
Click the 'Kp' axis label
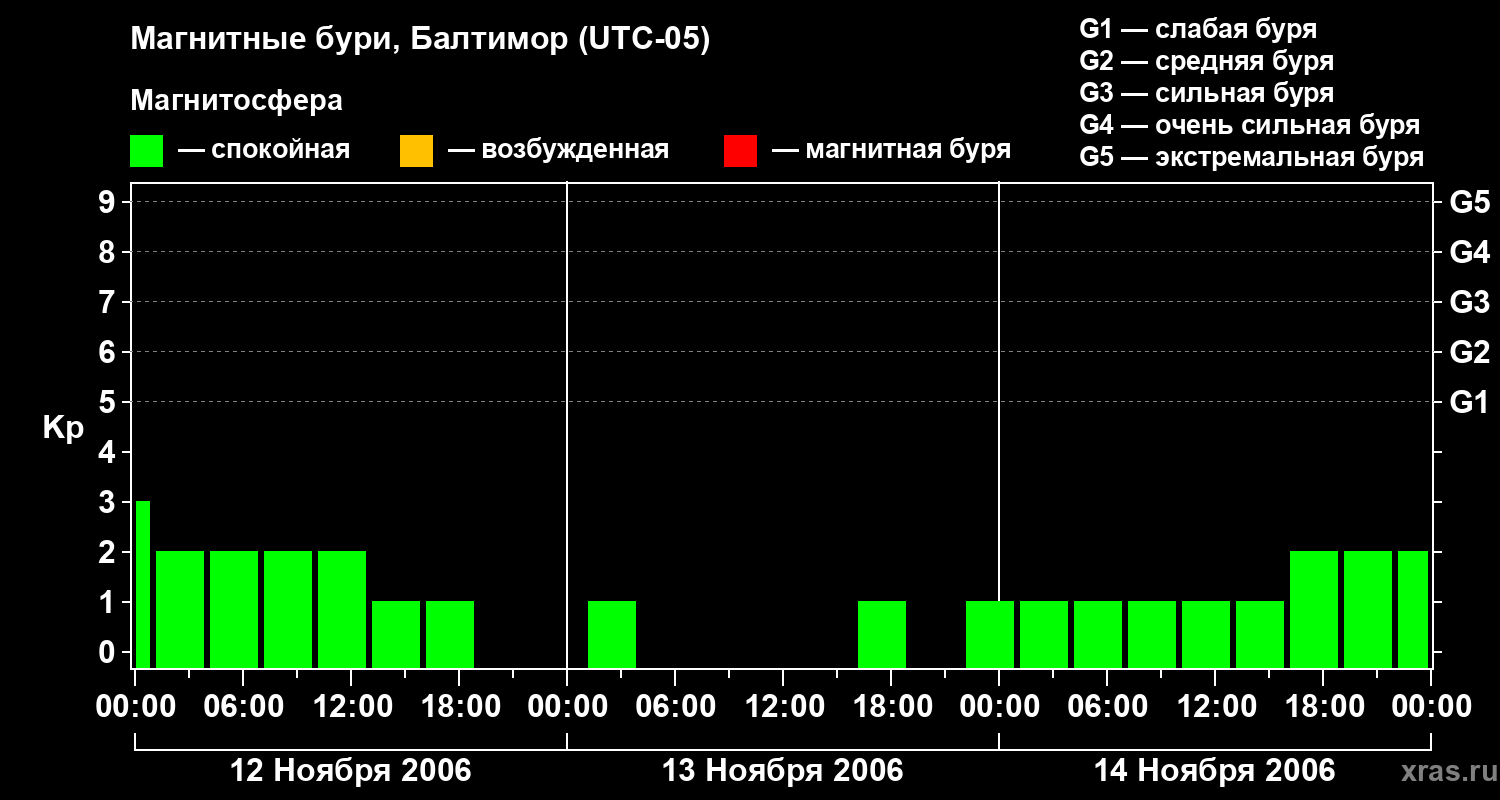click(x=63, y=428)
